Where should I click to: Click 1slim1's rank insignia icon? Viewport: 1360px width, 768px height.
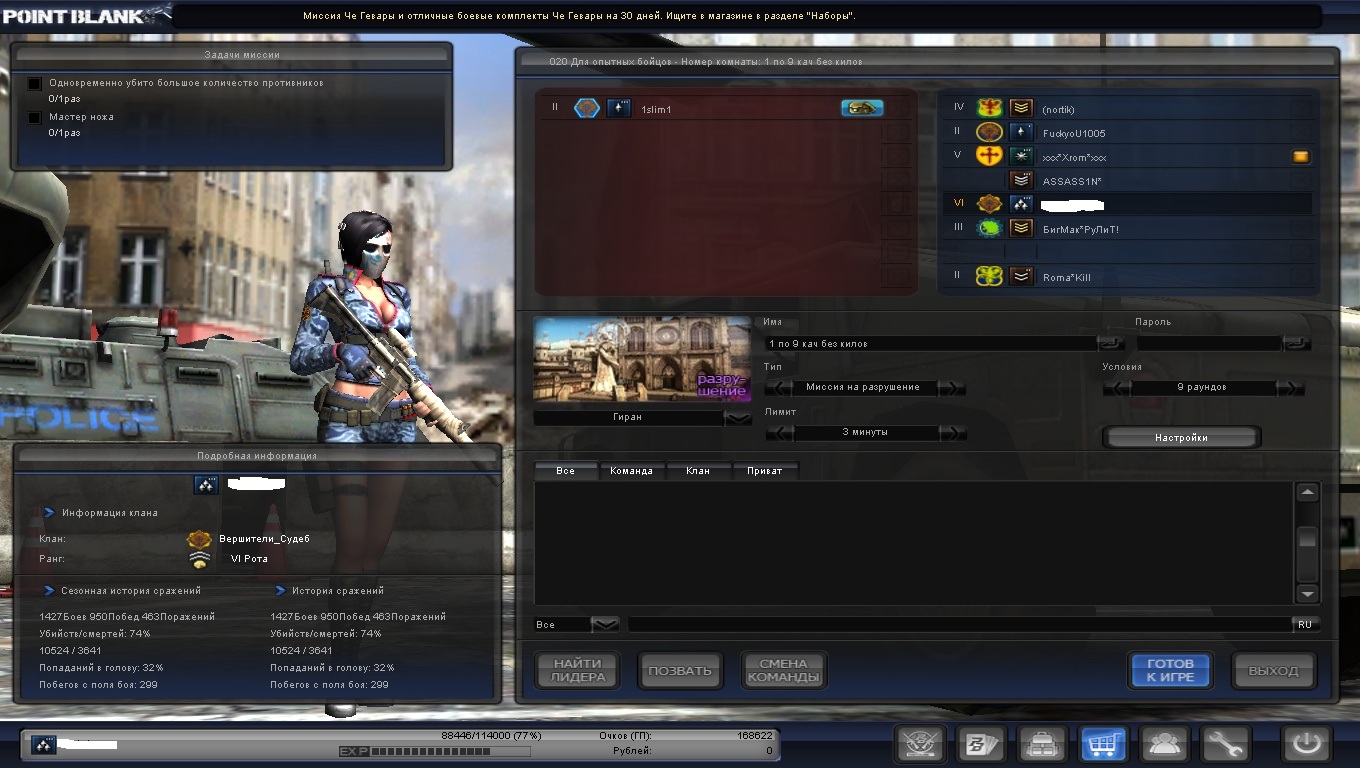[x=619, y=108]
